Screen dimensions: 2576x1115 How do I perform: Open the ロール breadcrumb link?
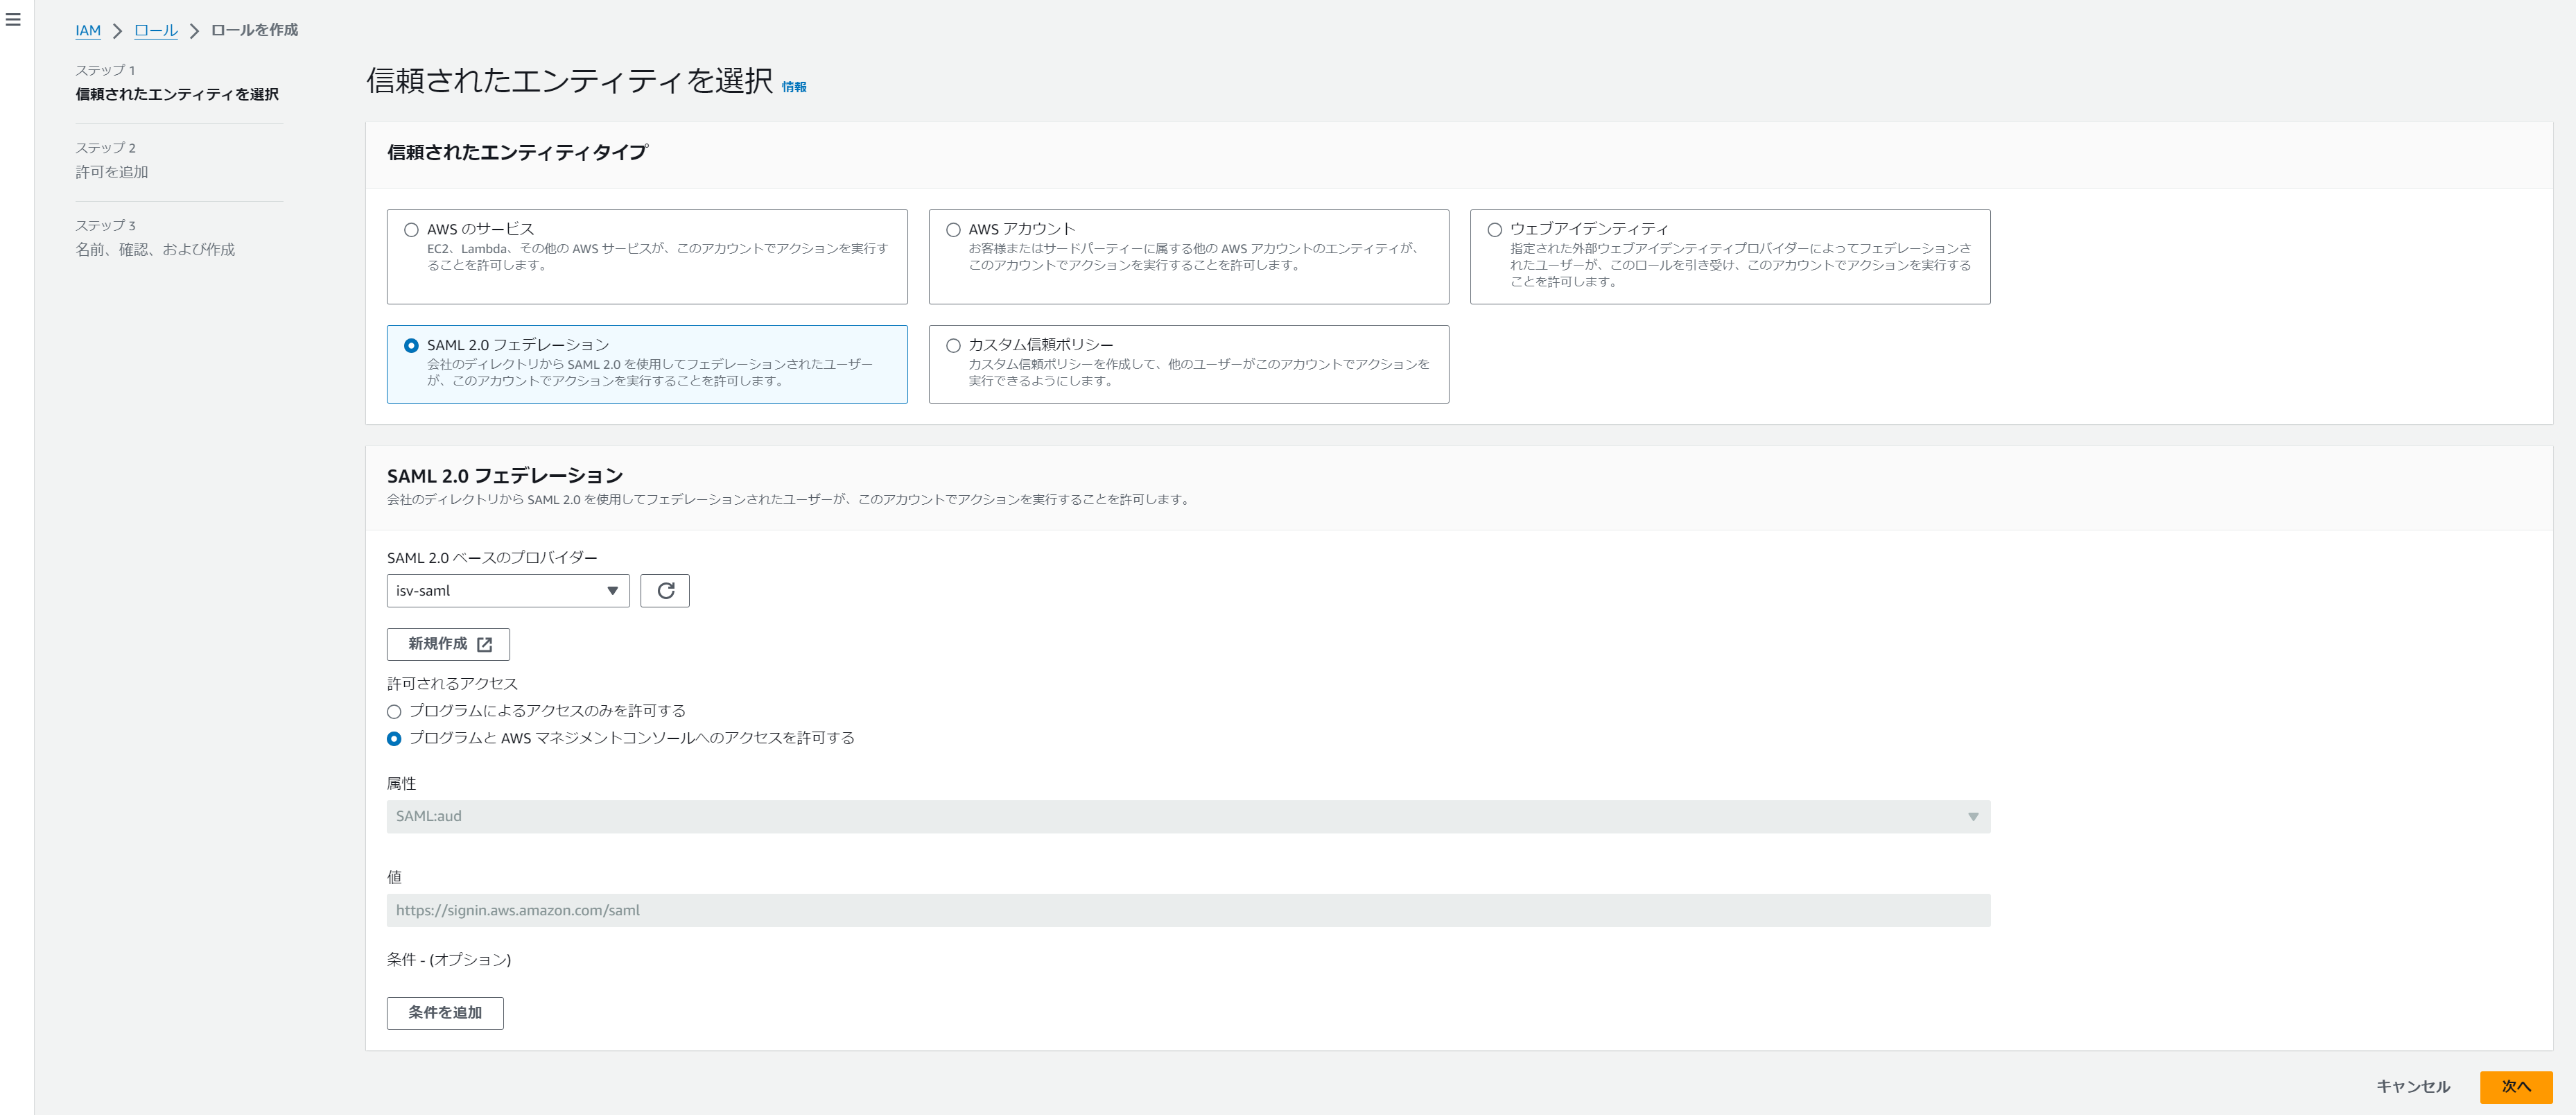(x=155, y=30)
